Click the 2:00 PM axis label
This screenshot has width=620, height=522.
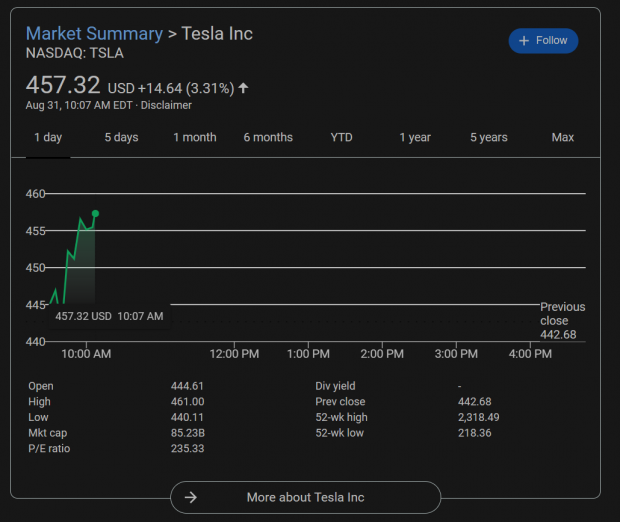coord(382,354)
